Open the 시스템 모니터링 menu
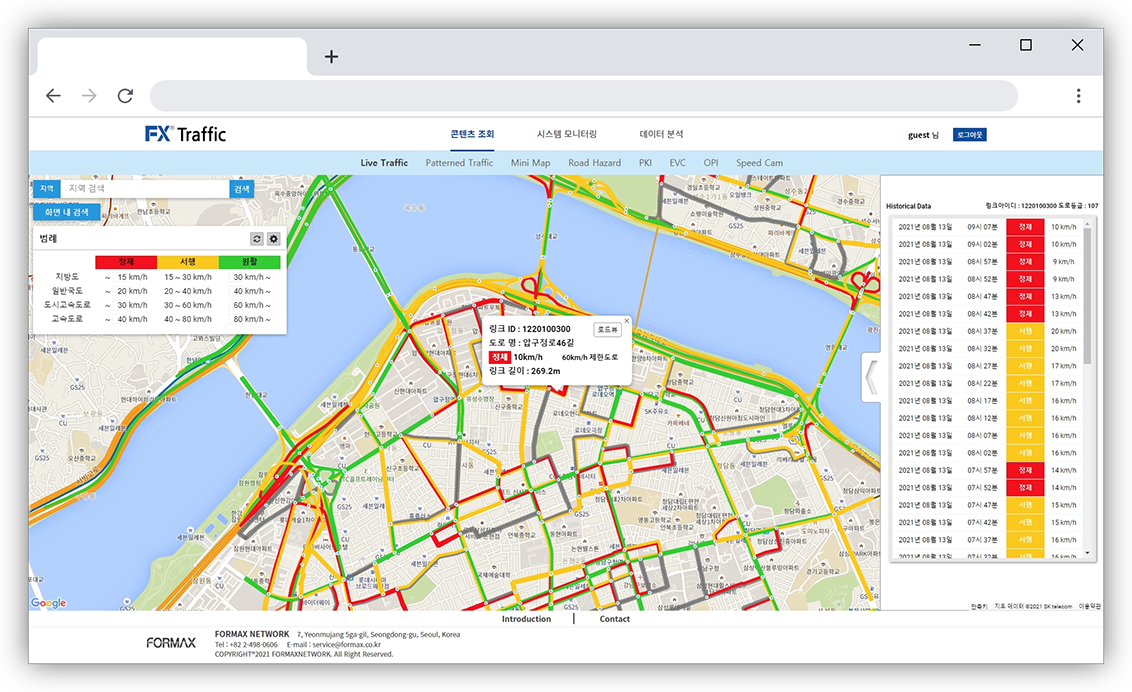This screenshot has width=1132, height=692. [566, 134]
